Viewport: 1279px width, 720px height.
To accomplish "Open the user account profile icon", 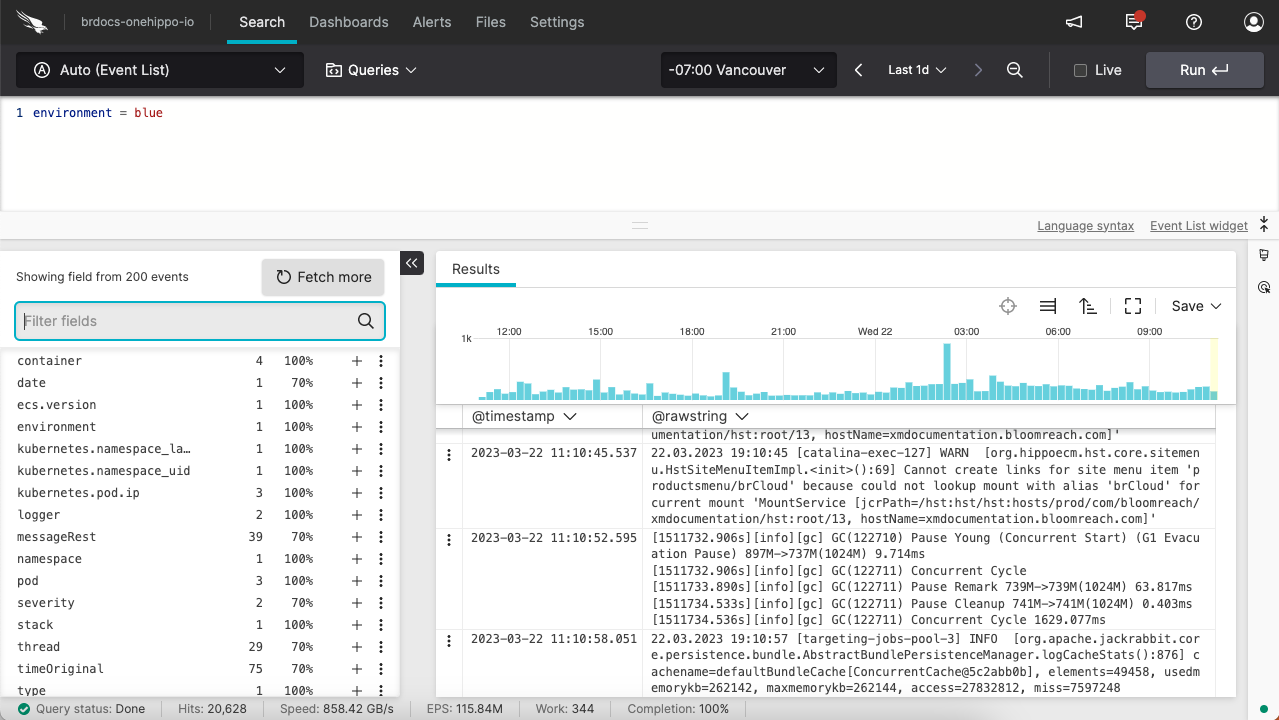I will coord(1253,22).
